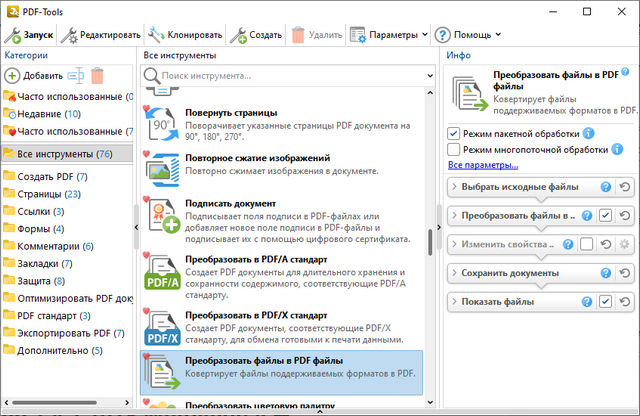Click the Создать toolbar button
Image resolution: width=640 pixels, height=416 pixels.
tap(257, 35)
